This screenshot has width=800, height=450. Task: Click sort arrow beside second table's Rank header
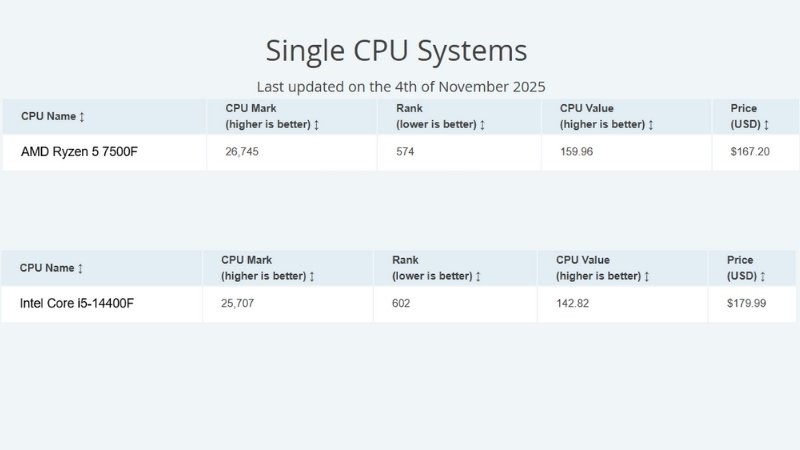(x=478, y=276)
